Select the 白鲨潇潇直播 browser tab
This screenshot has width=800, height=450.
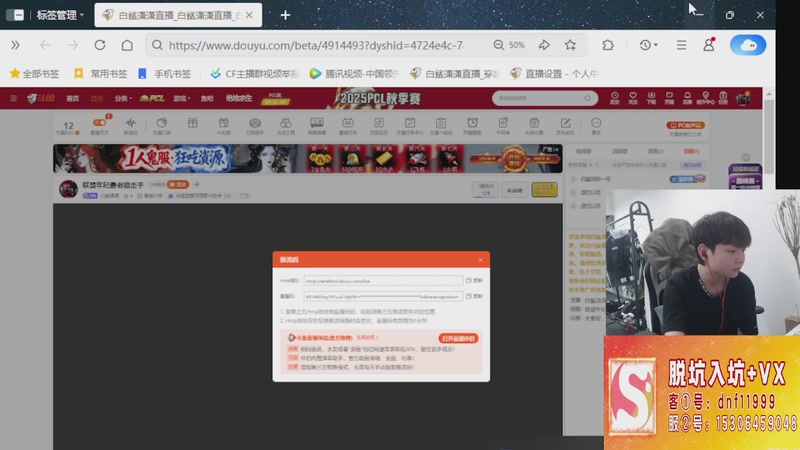point(178,15)
